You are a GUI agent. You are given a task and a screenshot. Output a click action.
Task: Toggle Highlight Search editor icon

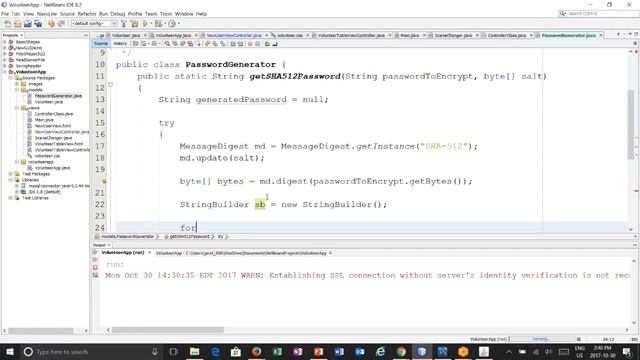pos(190,44)
